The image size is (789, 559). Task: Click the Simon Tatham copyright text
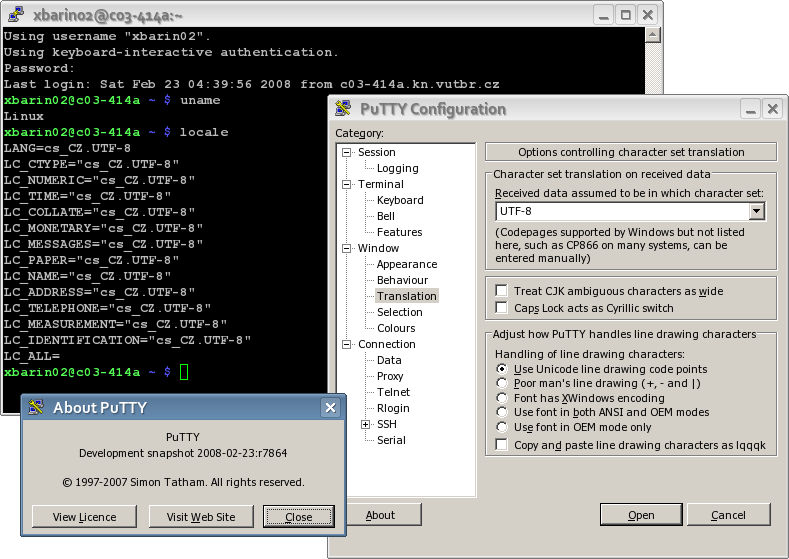click(183, 482)
